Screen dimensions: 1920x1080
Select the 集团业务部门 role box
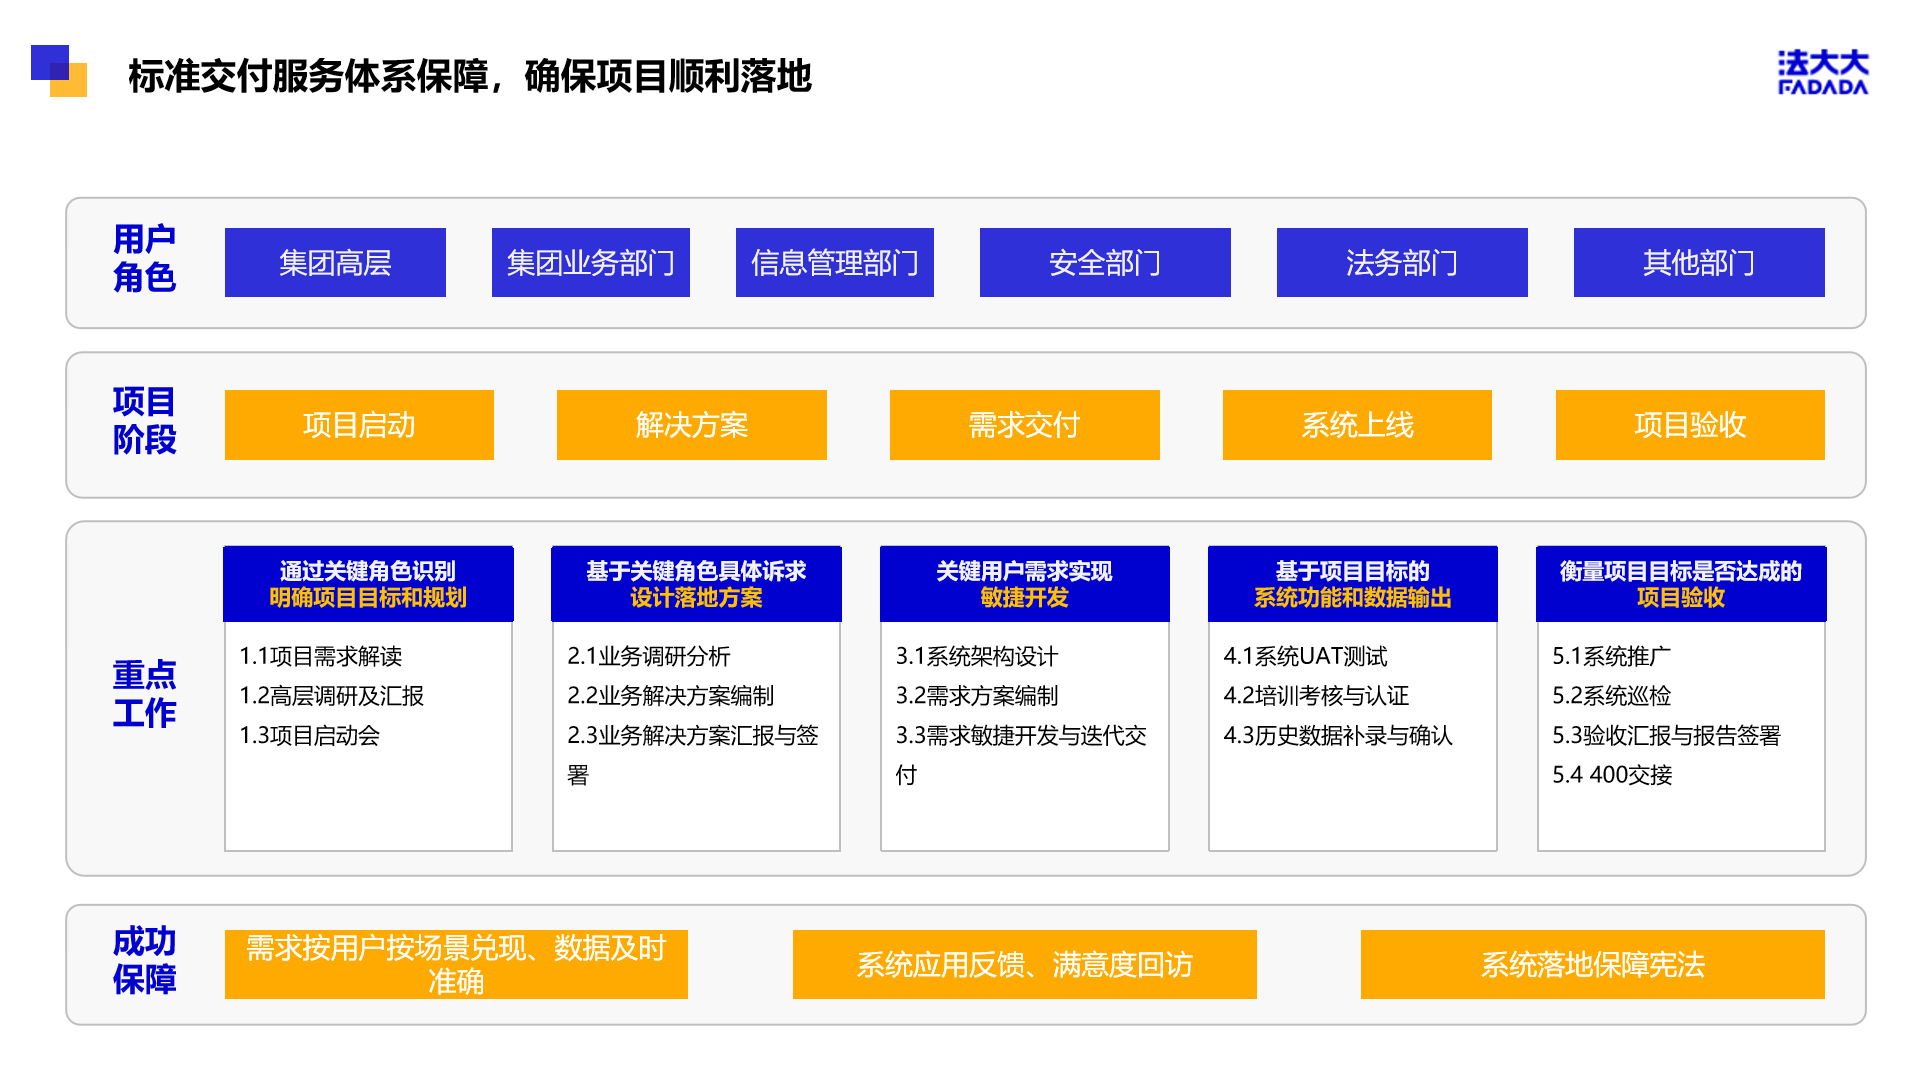tap(591, 262)
